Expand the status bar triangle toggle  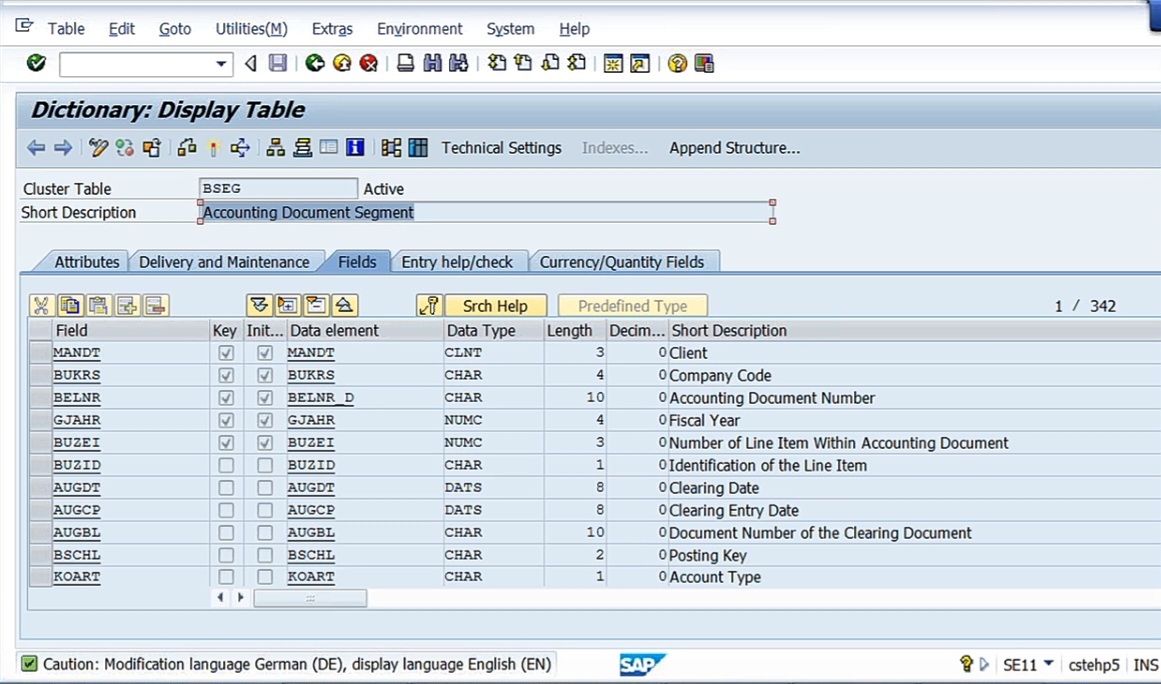(x=984, y=664)
